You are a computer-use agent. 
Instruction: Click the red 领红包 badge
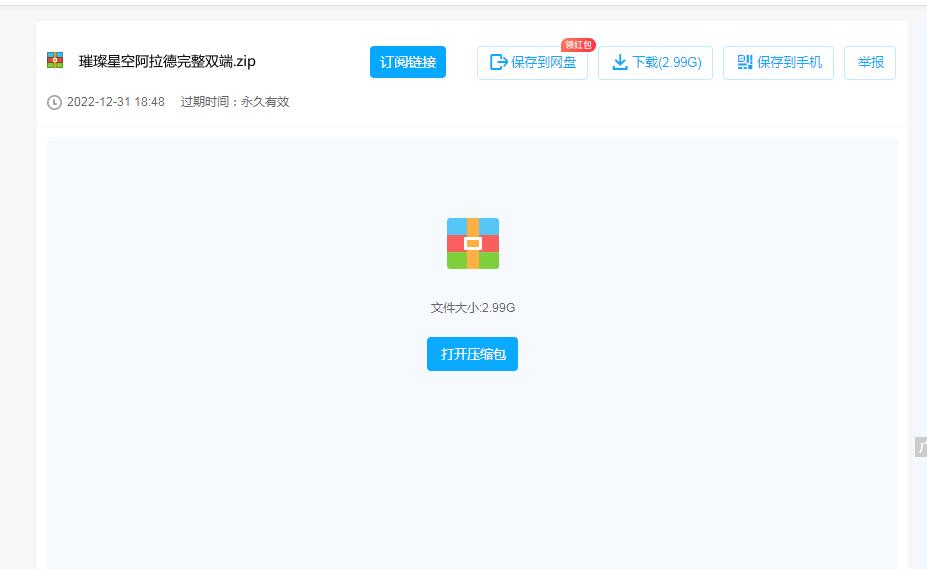click(x=578, y=45)
